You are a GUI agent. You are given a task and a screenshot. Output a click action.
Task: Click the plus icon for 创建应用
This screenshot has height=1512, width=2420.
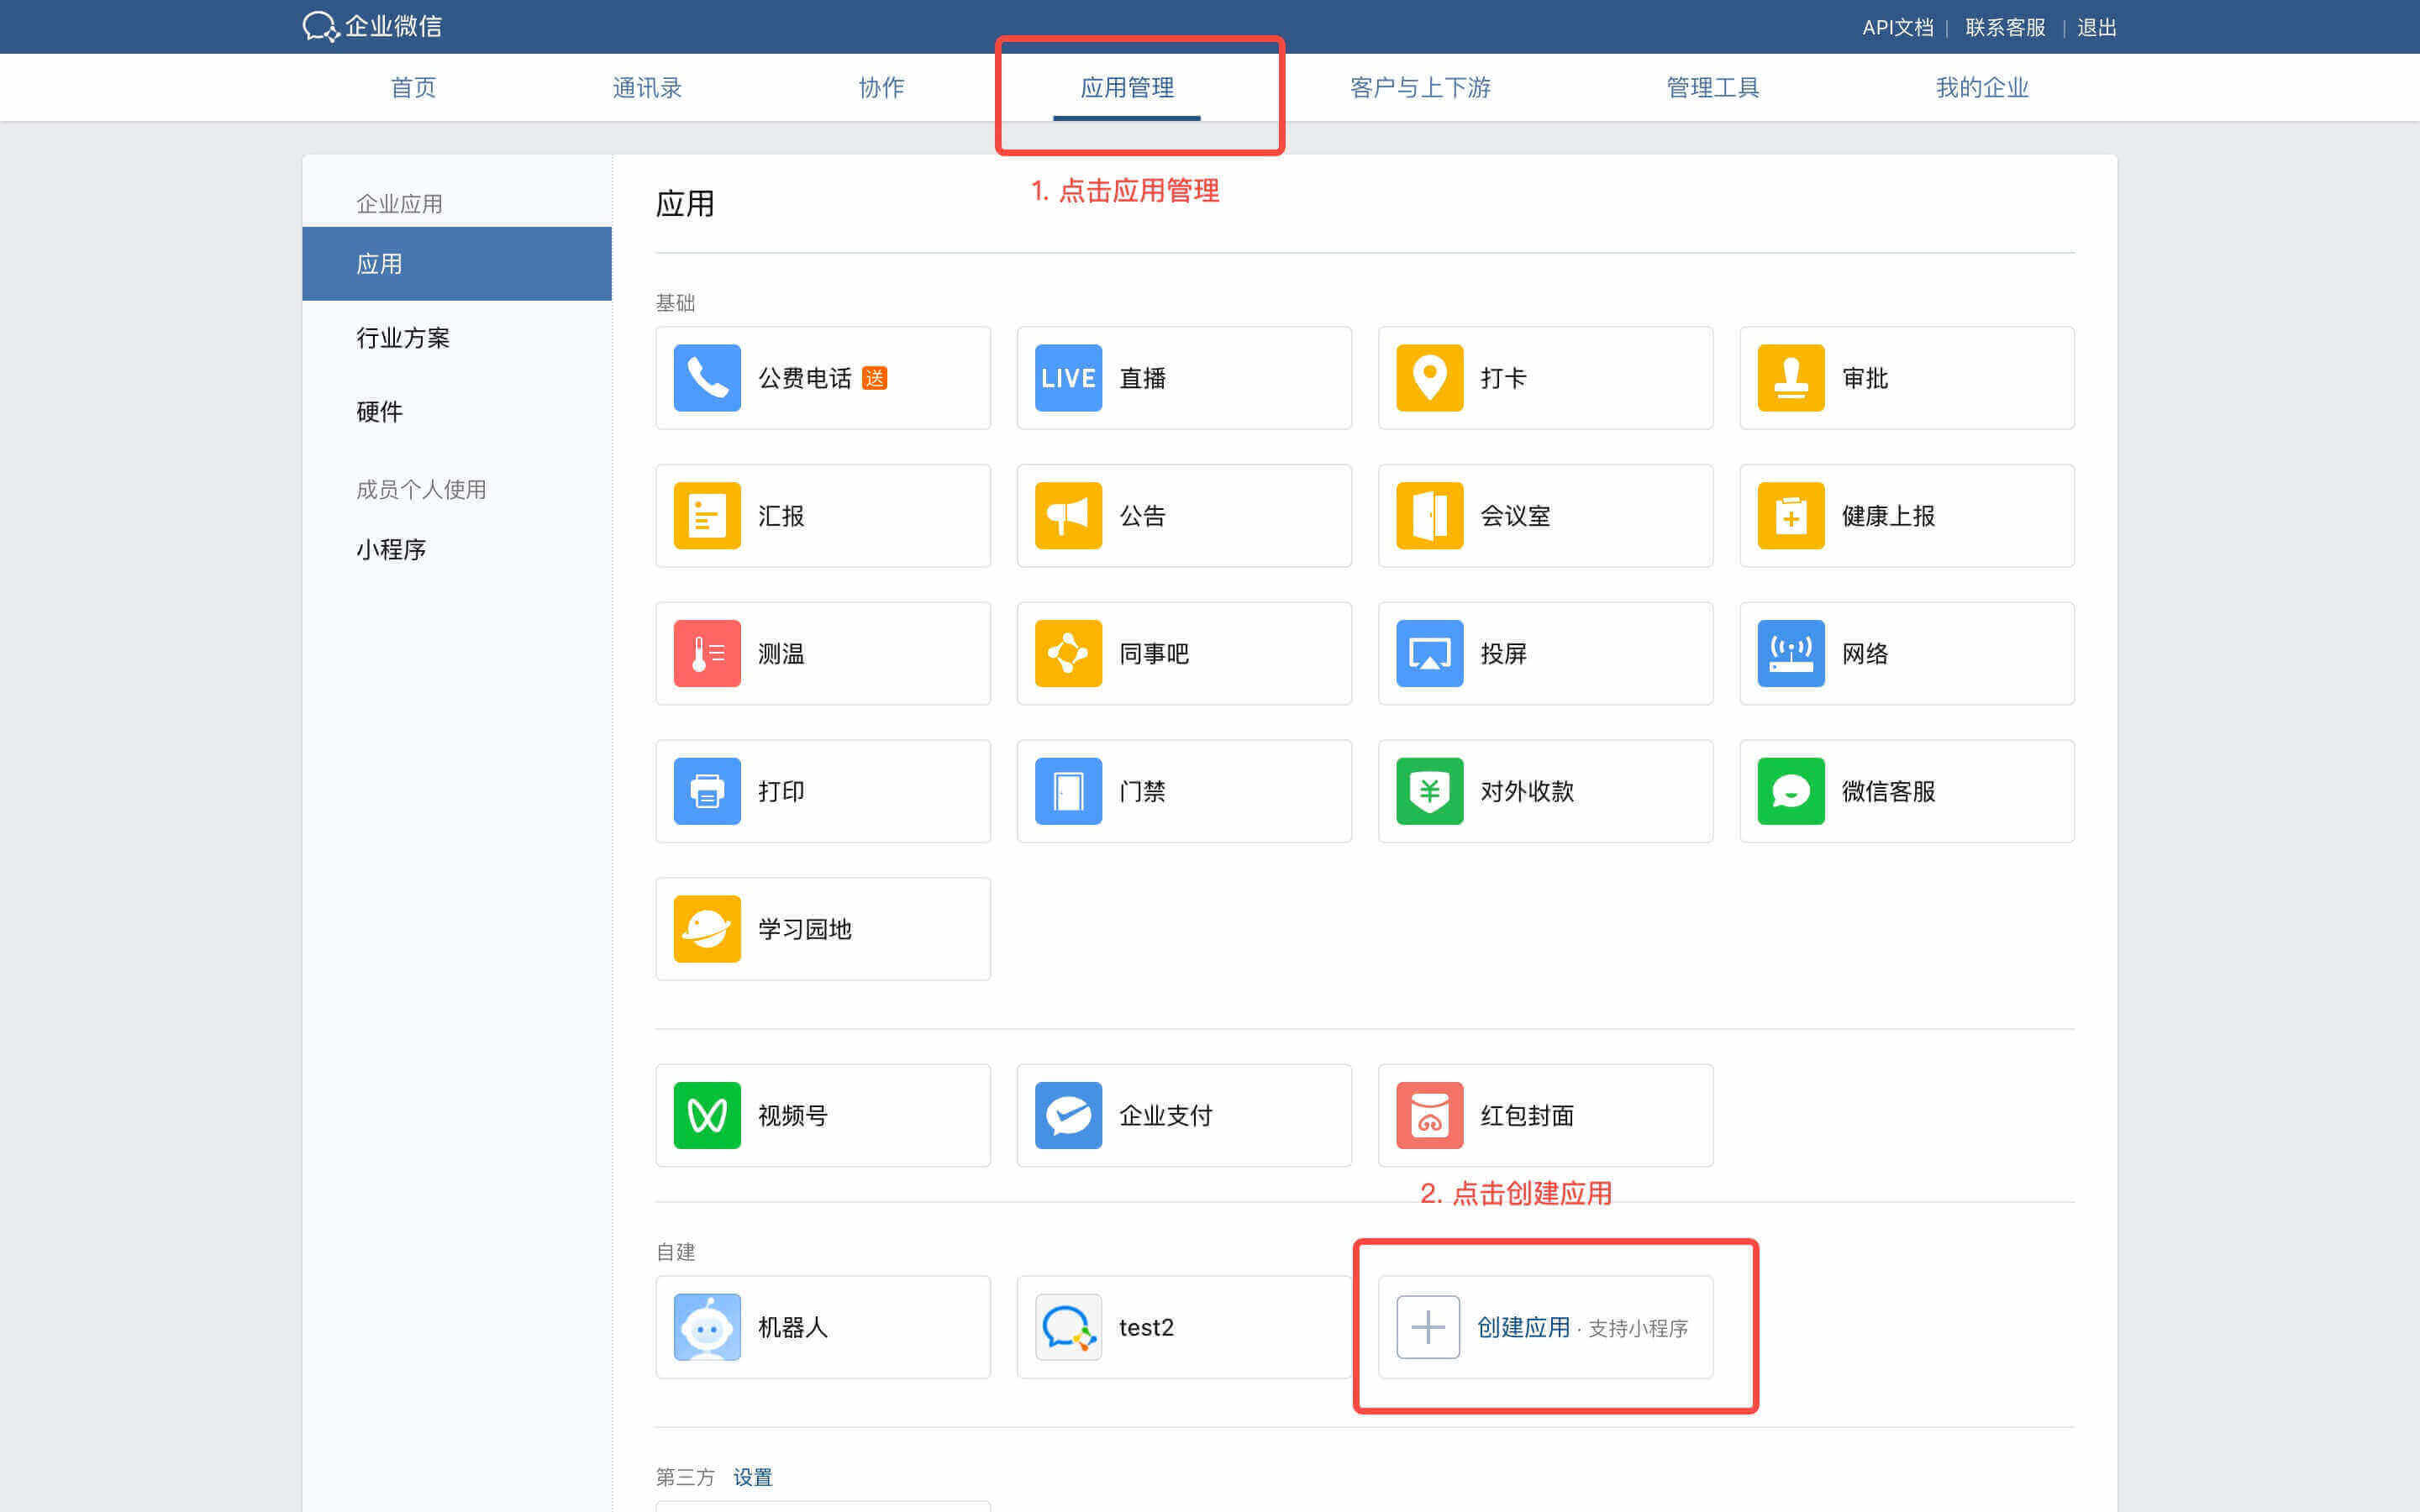click(1427, 1327)
